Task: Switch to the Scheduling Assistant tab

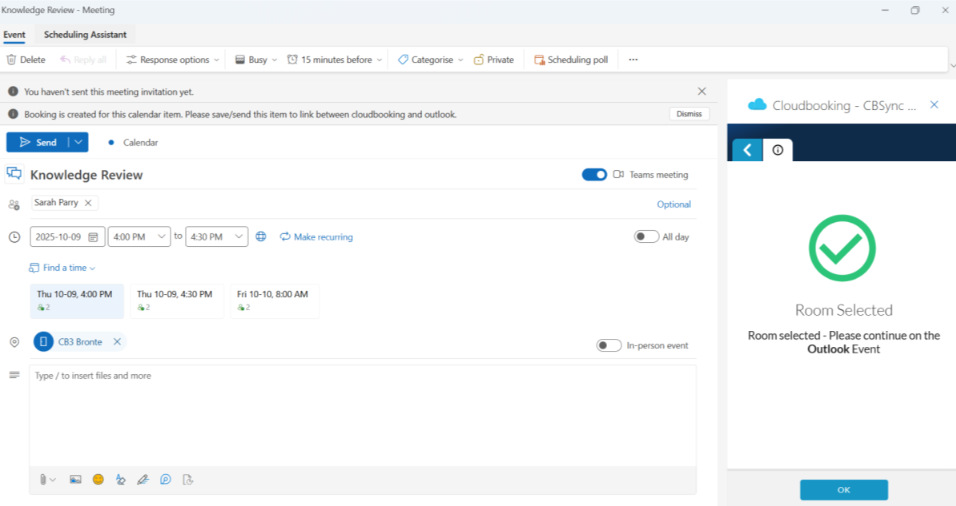Action: tap(85, 35)
